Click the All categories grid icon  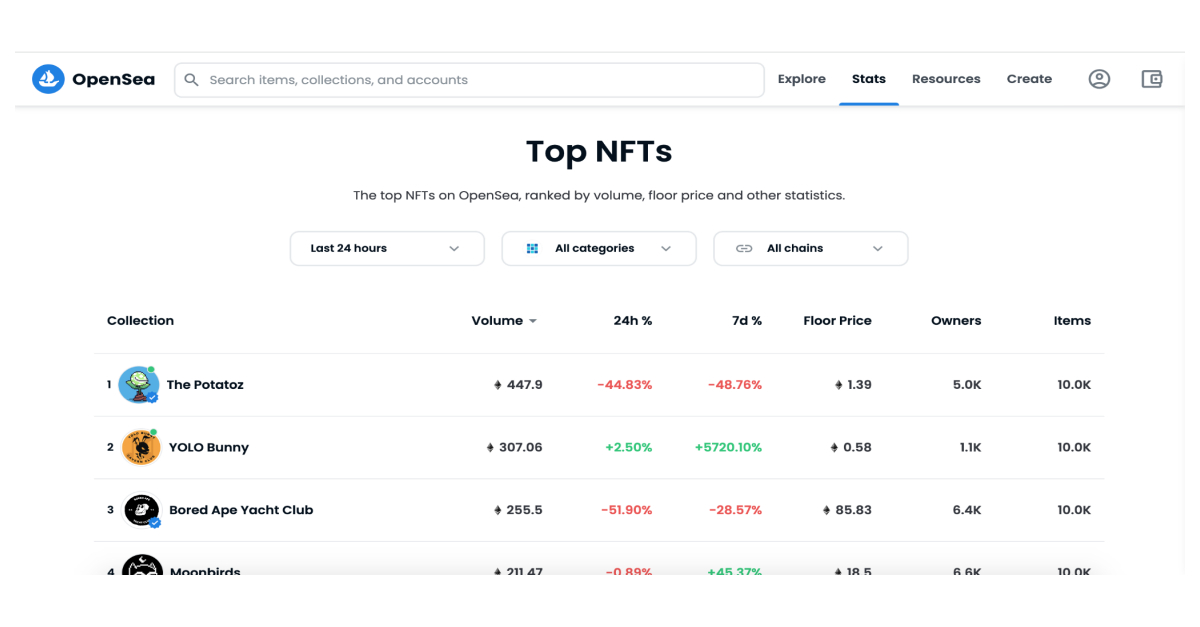point(533,249)
